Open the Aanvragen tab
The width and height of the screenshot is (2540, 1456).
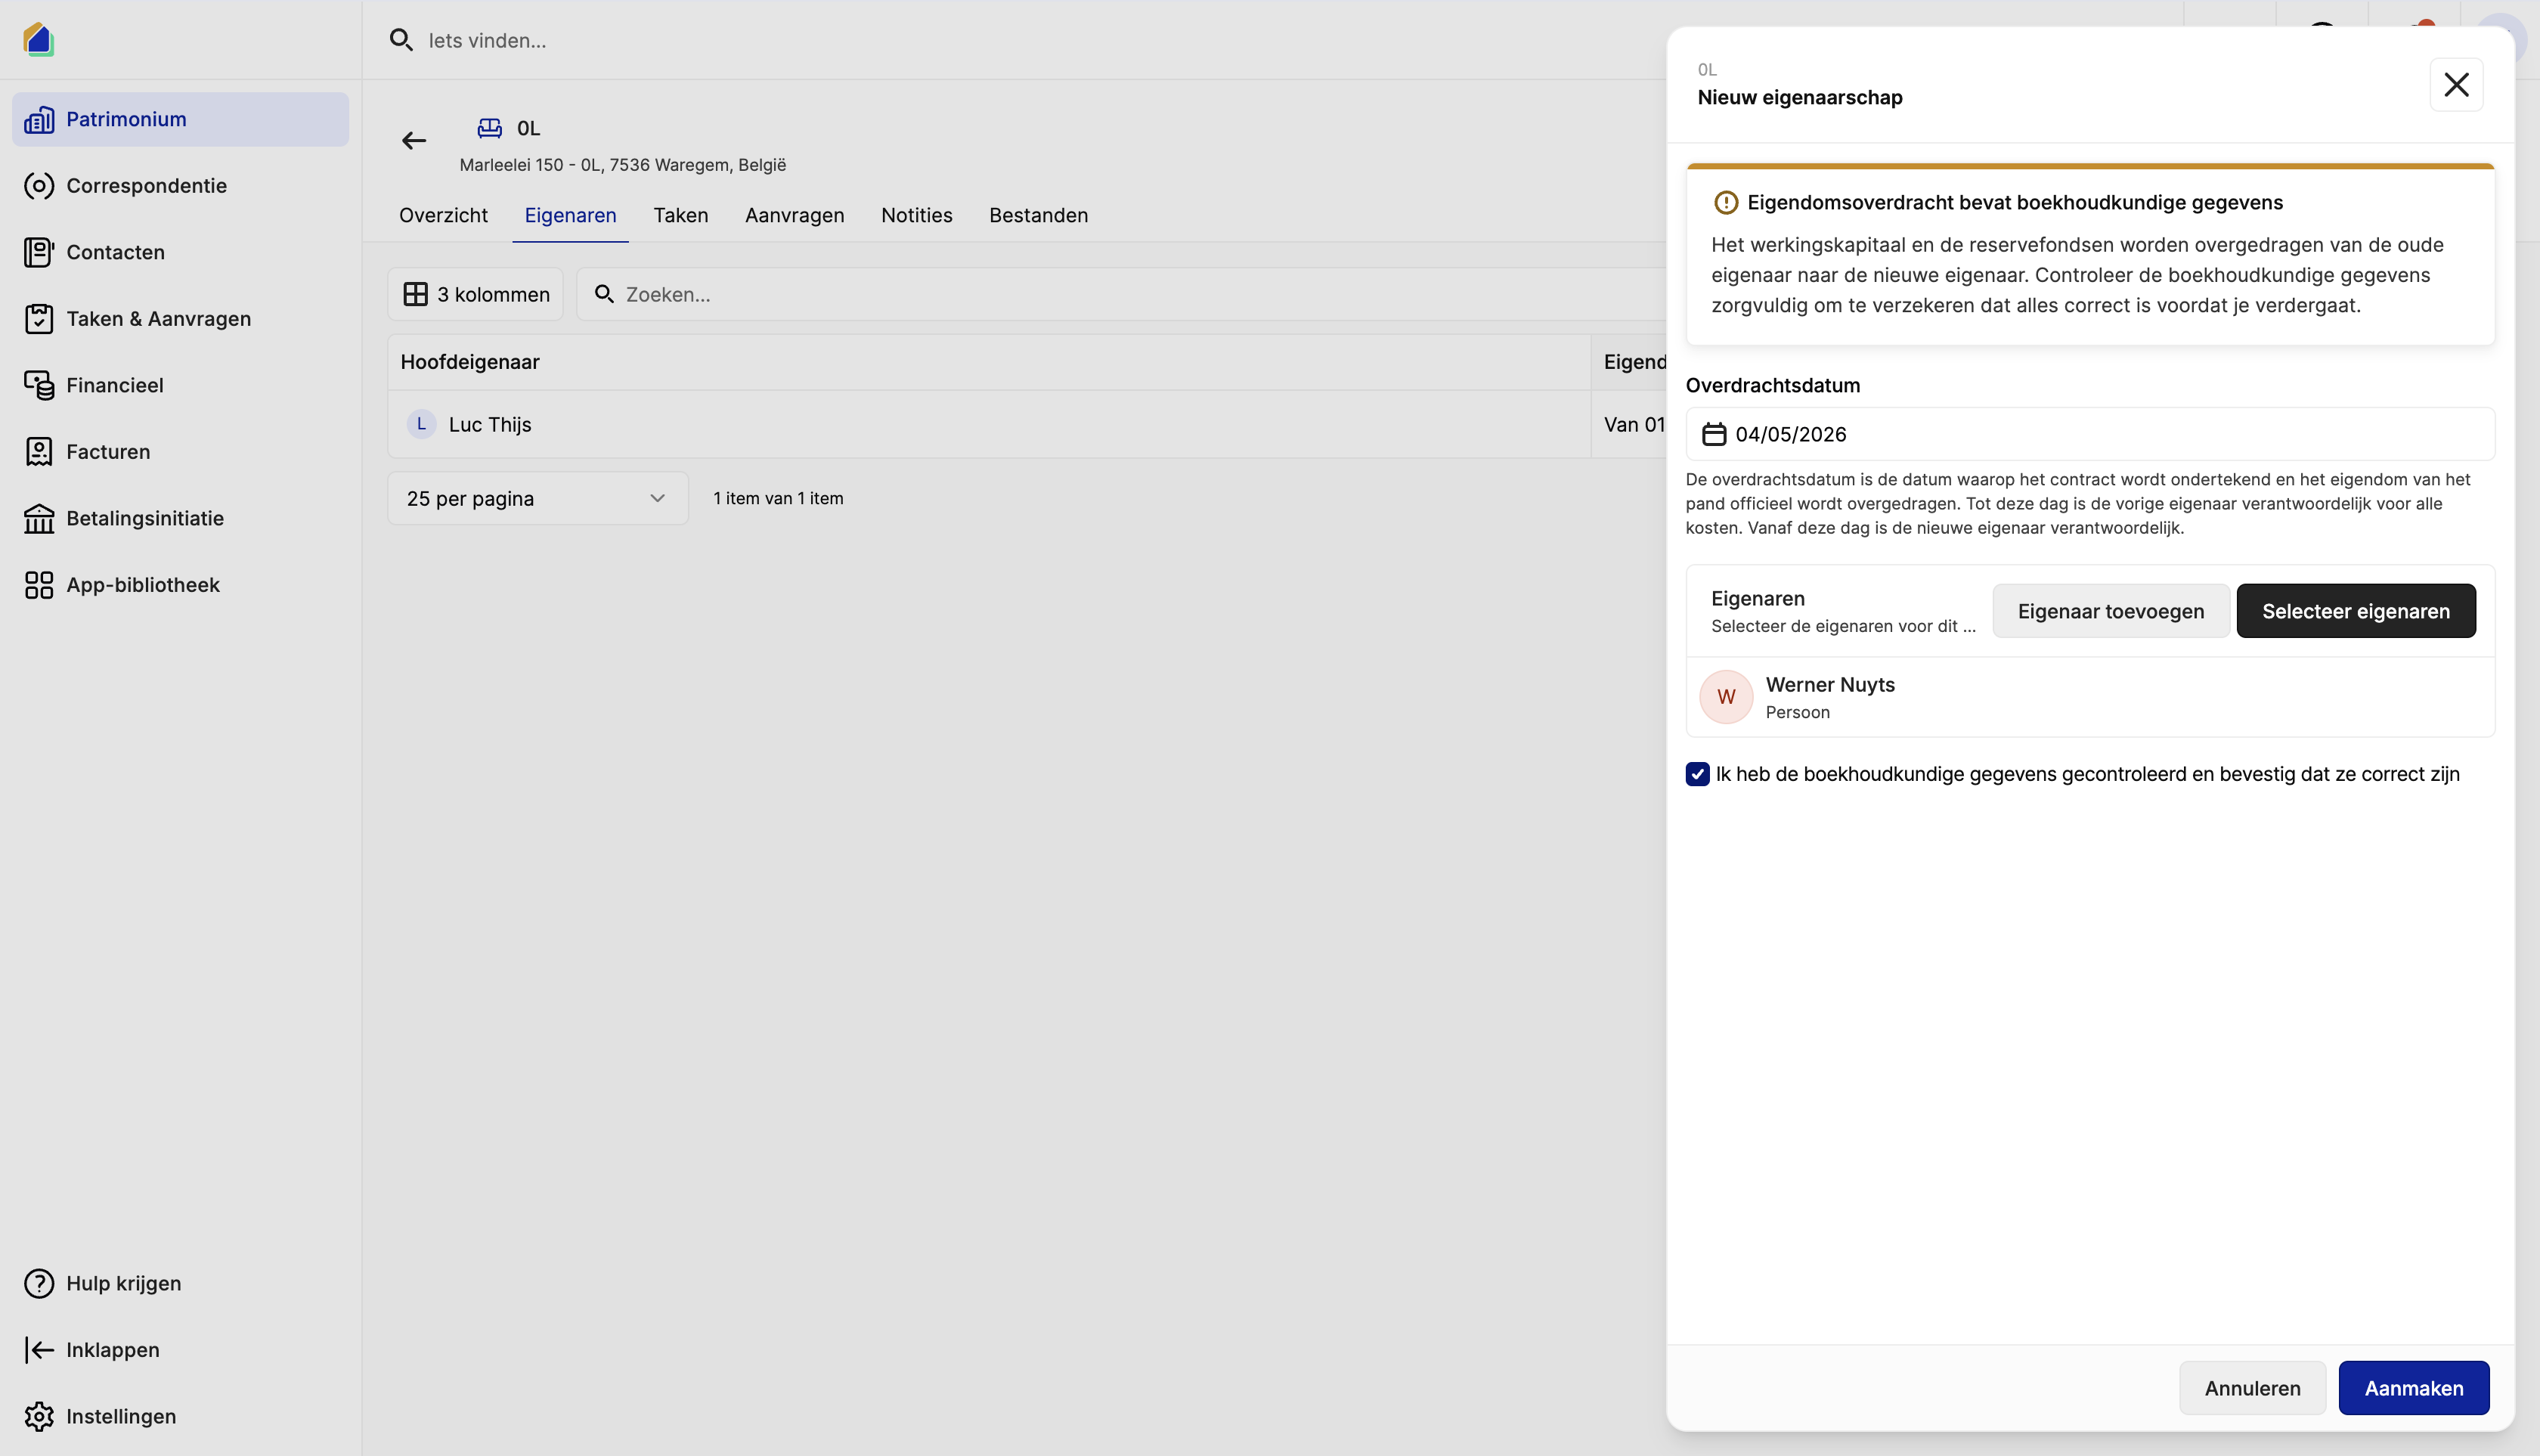click(795, 215)
